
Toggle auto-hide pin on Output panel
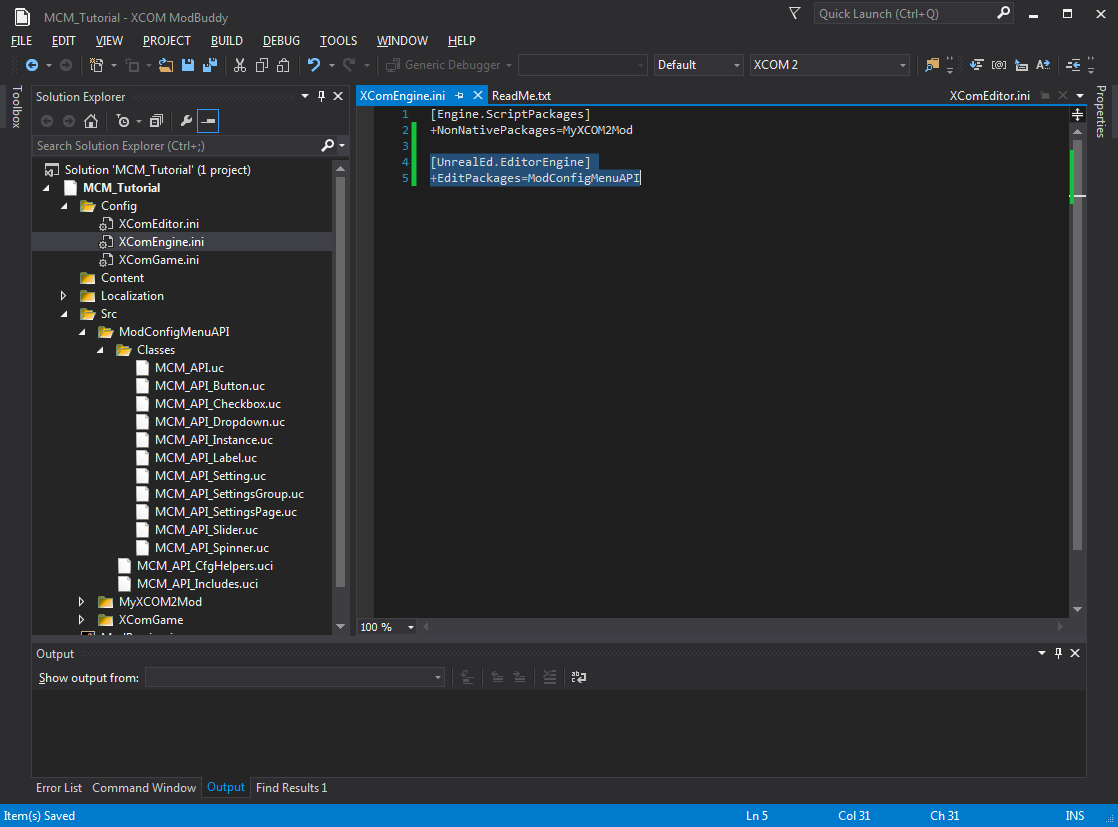point(1058,653)
